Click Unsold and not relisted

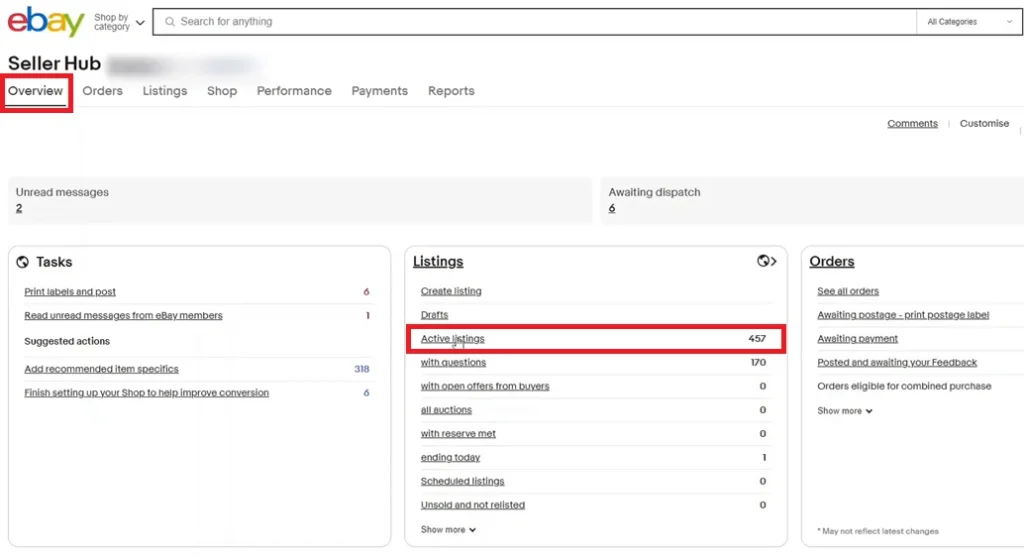pos(473,505)
